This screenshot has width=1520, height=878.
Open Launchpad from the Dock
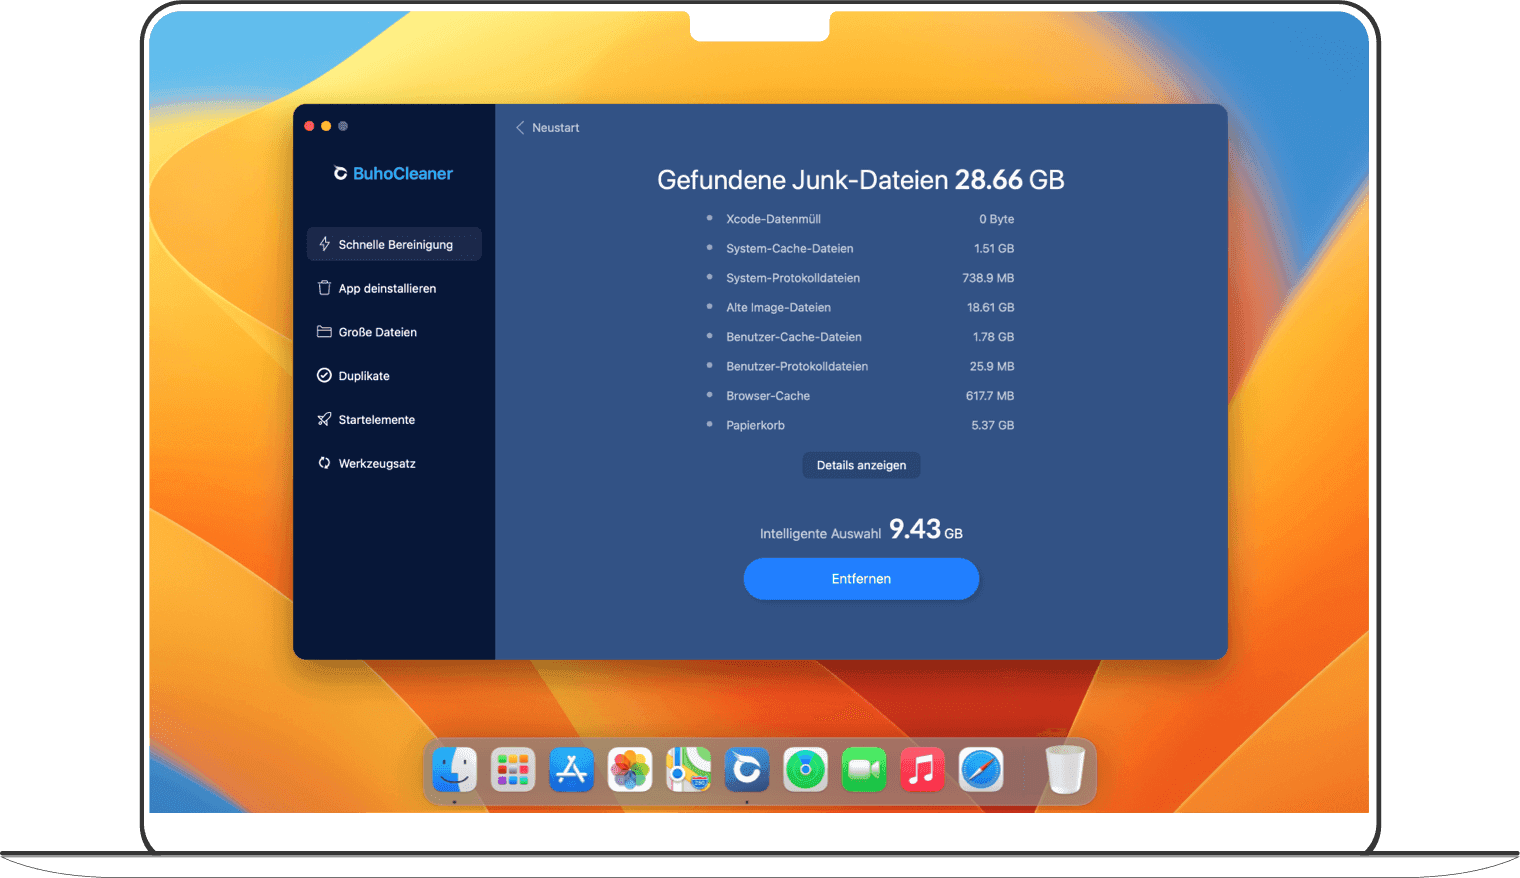(513, 770)
